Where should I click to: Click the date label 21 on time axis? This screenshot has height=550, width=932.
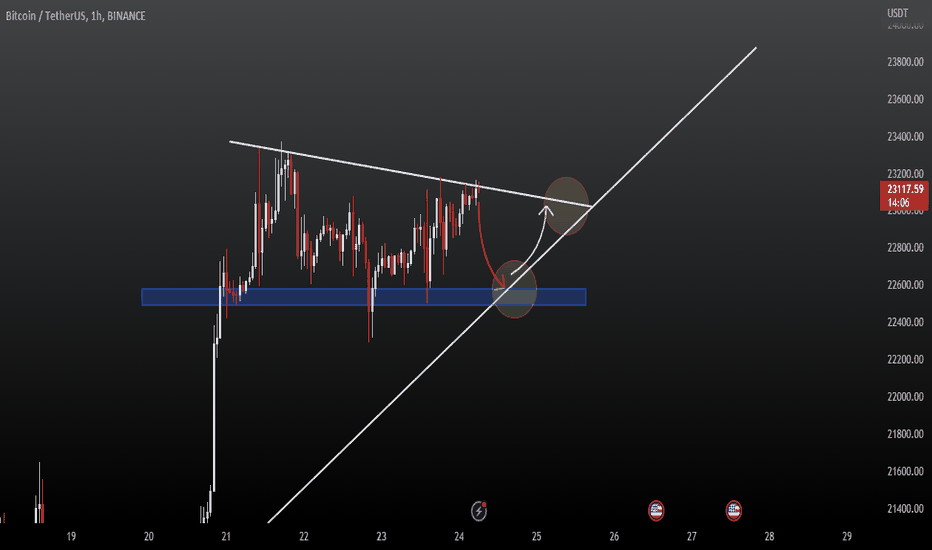click(x=226, y=536)
